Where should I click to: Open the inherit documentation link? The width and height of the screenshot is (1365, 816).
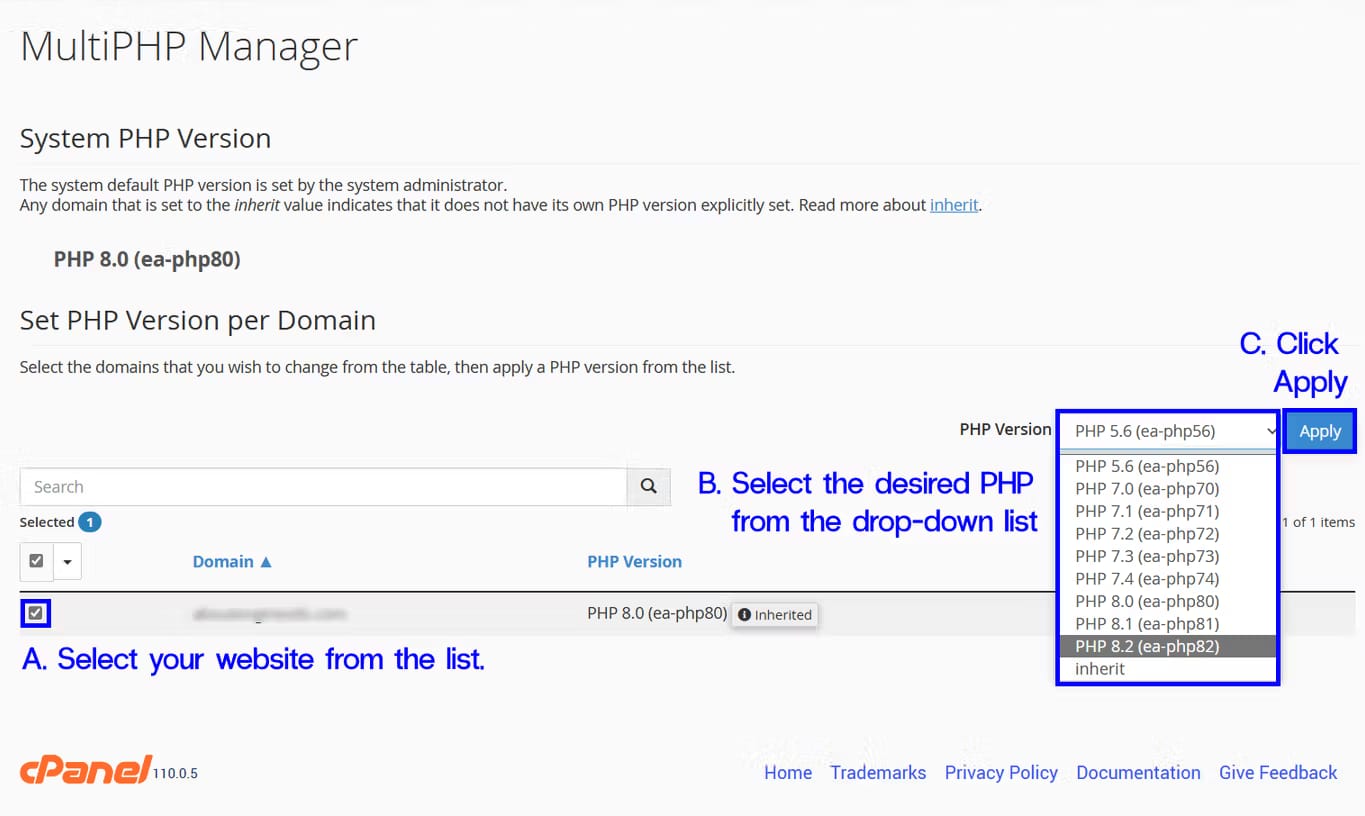point(953,205)
